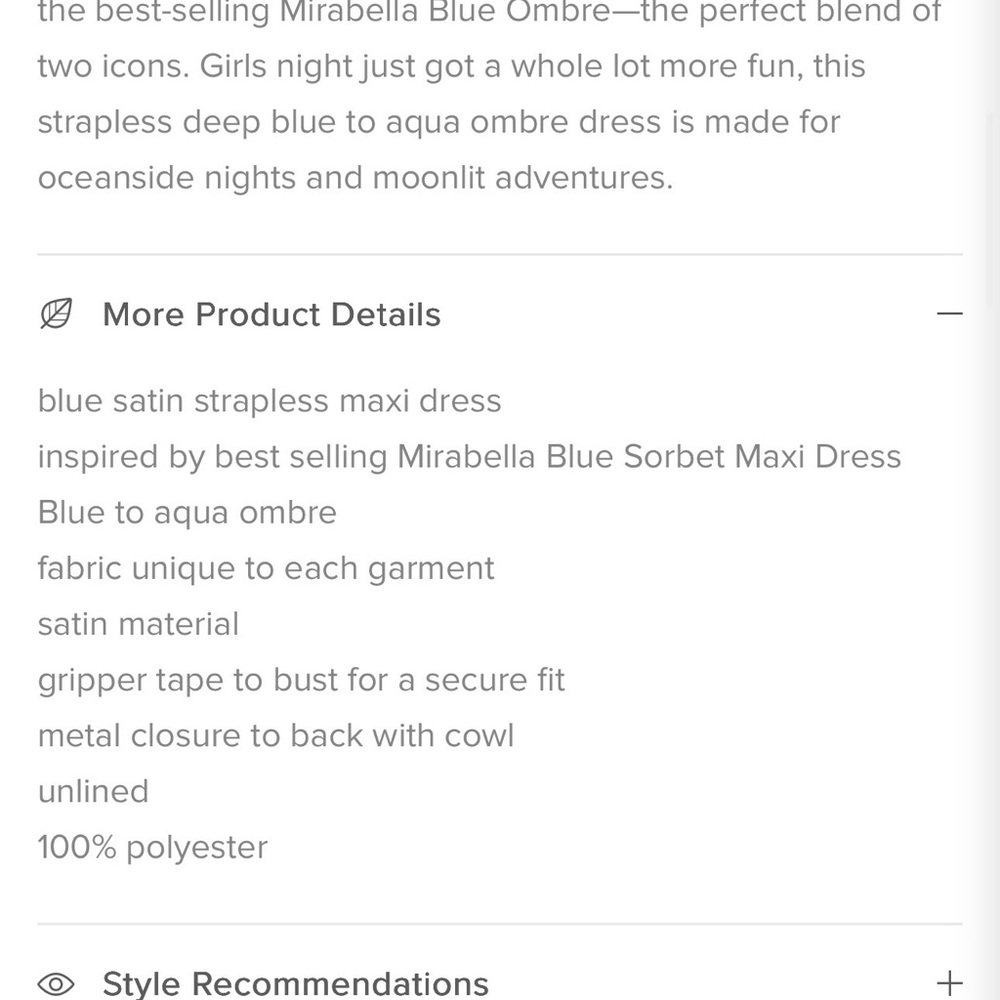Click the 'strapless deep blue to aqua' line

tap(439, 122)
